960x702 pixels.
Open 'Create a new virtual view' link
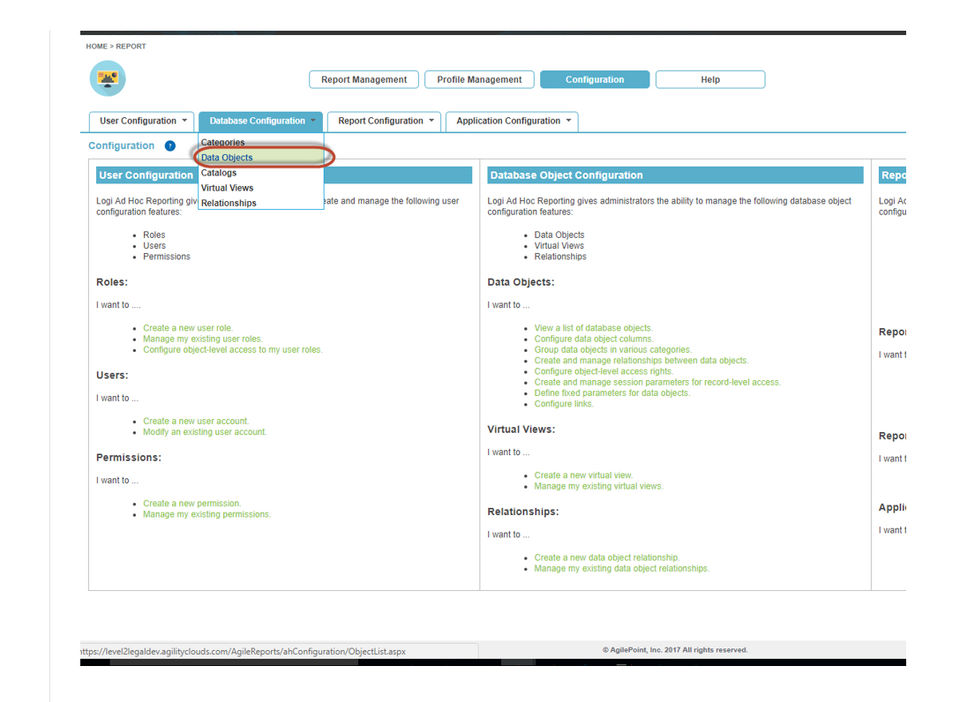click(x=583, y=475)
